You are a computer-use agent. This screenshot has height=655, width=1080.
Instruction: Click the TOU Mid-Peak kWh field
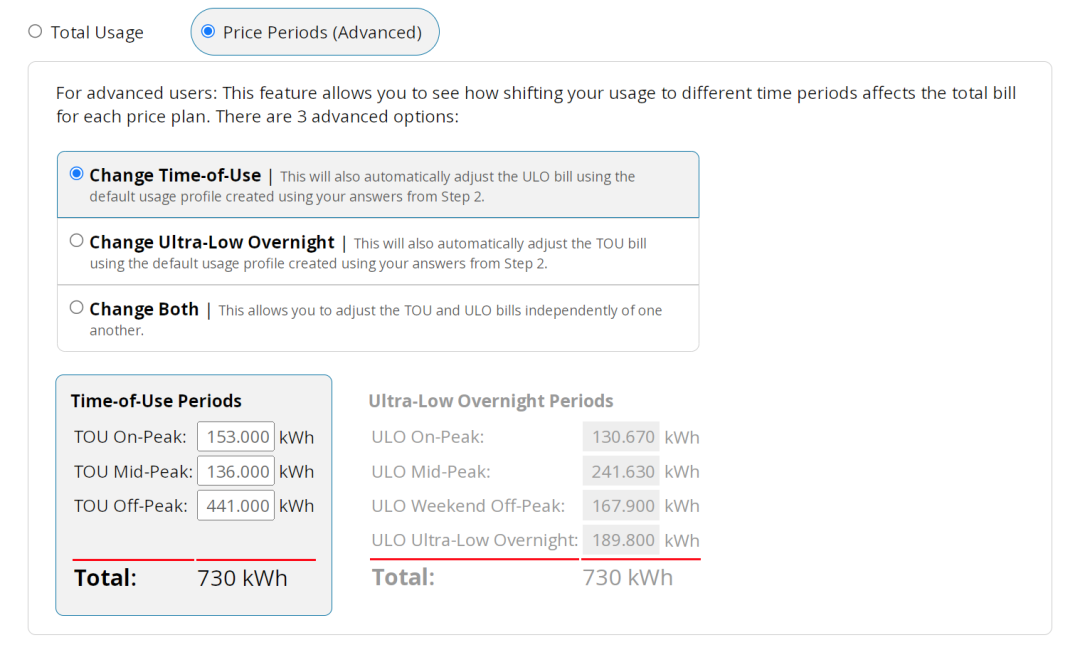coord(236,471)
